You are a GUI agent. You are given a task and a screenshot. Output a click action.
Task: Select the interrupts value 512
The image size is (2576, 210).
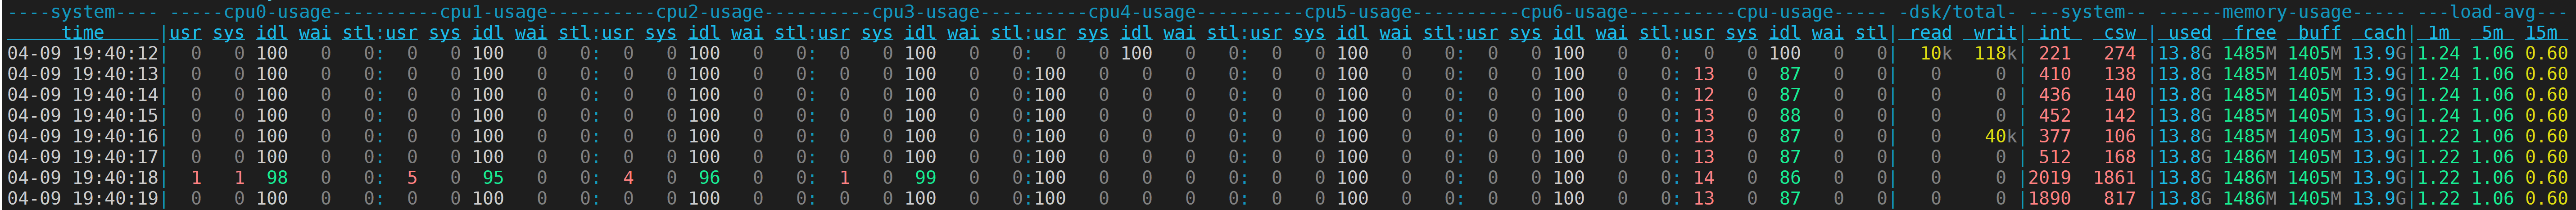click(2054, 157)
